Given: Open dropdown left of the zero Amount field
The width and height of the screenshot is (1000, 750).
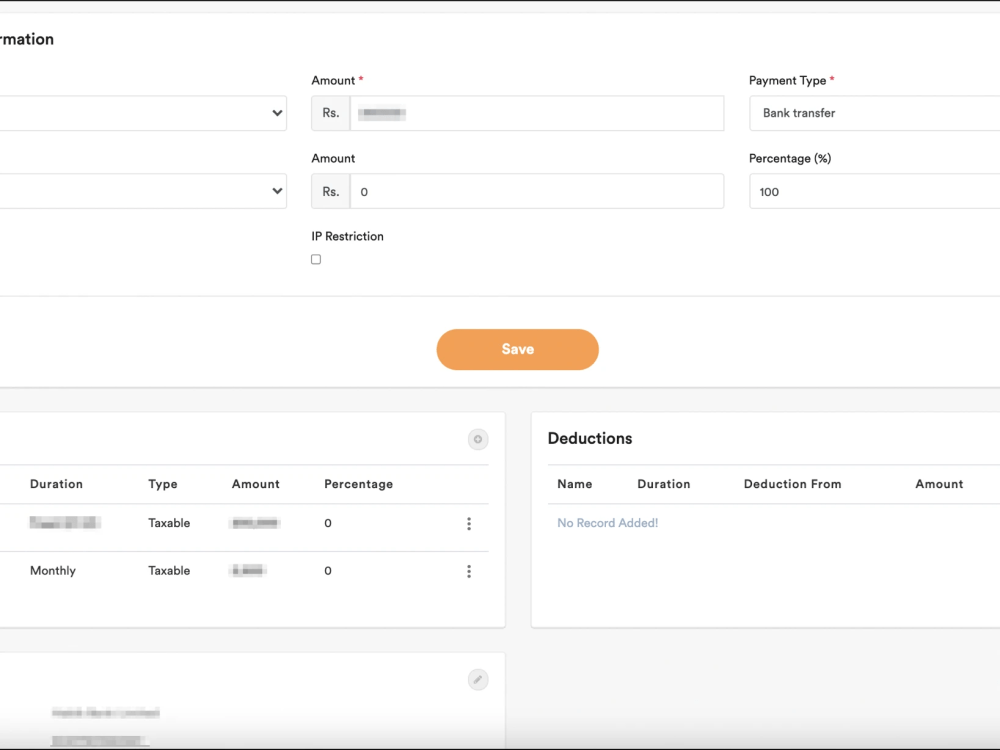Looking at the screenshot, I should pos(143,191).
